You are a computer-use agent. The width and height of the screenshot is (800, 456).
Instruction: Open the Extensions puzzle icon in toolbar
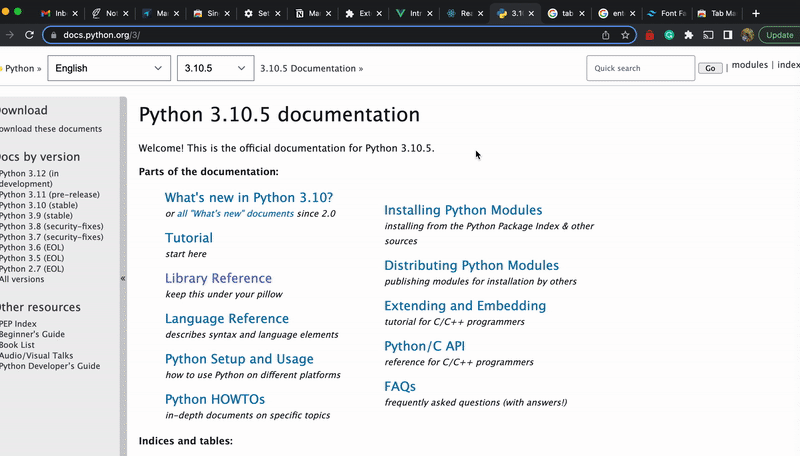tap(689, 35)
